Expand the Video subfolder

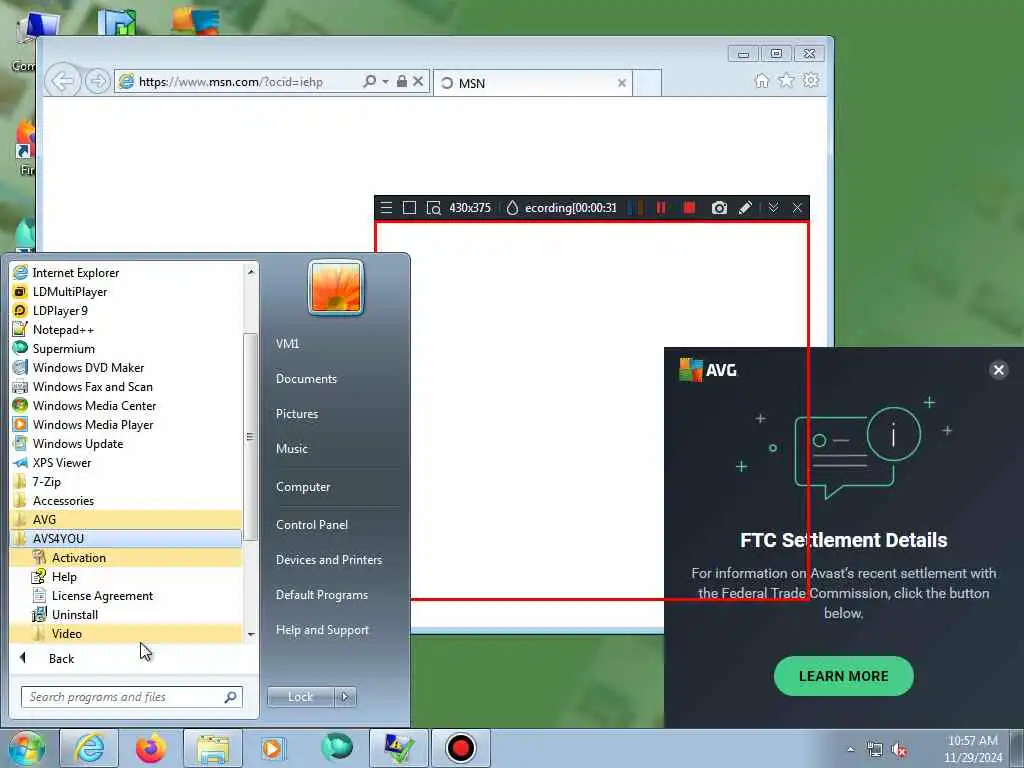point(126,633)
